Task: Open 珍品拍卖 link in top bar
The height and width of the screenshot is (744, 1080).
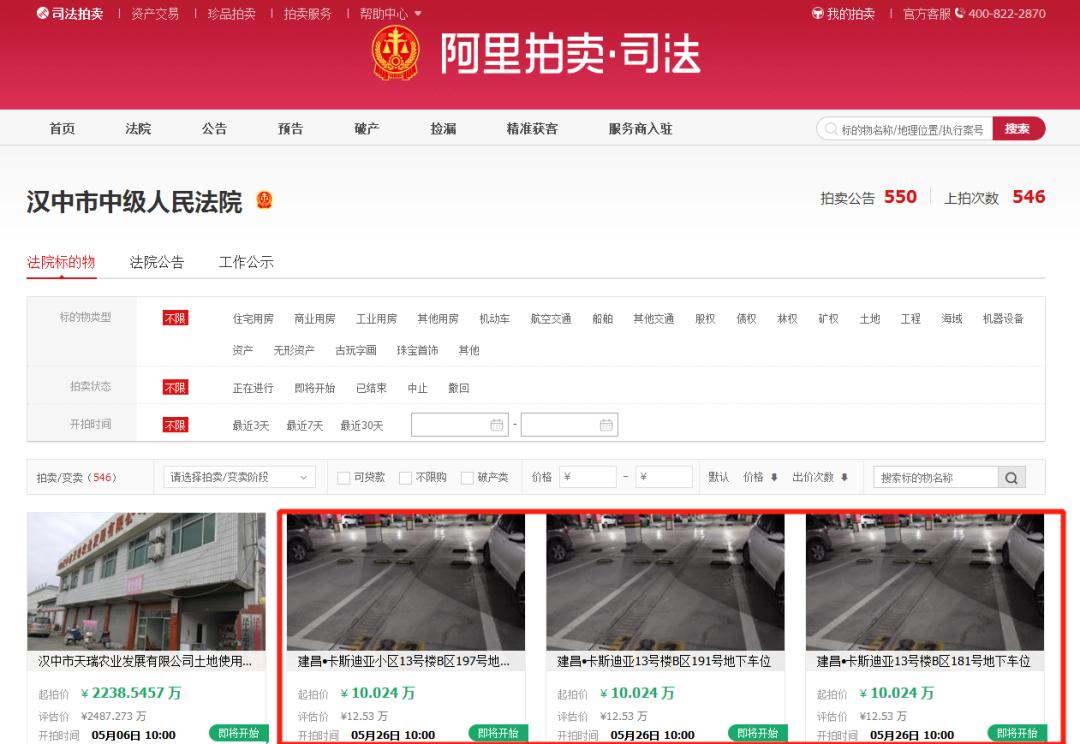Action: tap(231, 14)
